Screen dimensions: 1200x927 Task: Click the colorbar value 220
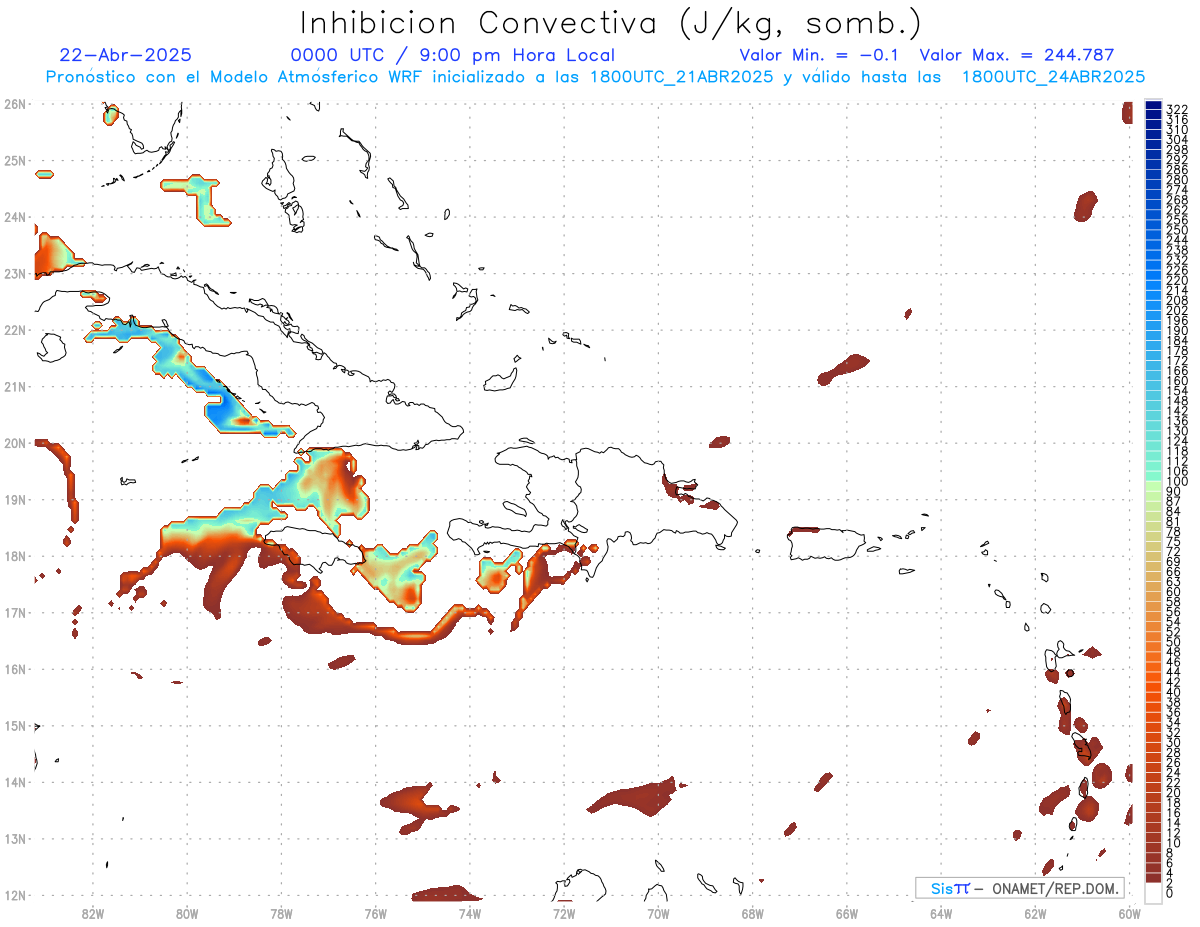coord(1177,280)
